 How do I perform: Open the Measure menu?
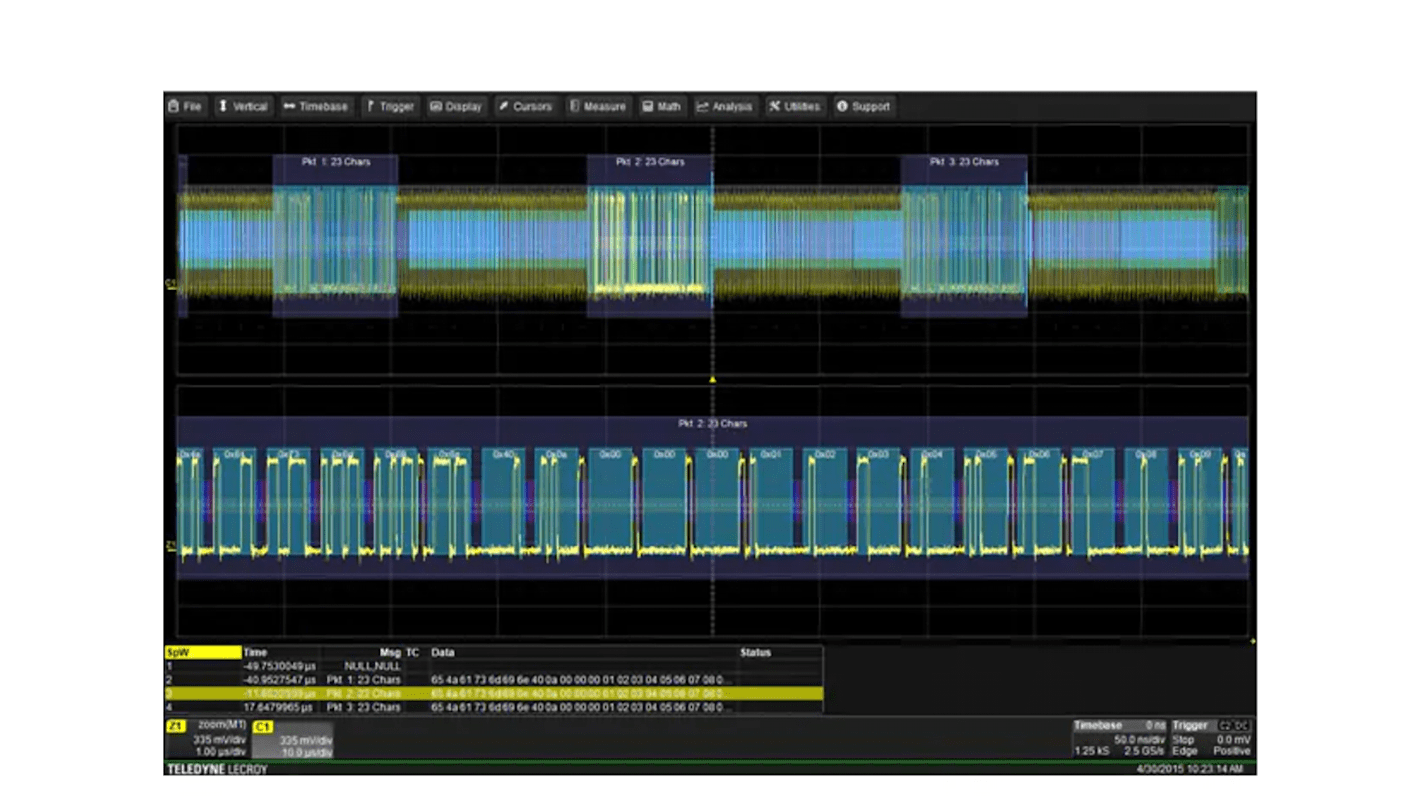(598, 106)
